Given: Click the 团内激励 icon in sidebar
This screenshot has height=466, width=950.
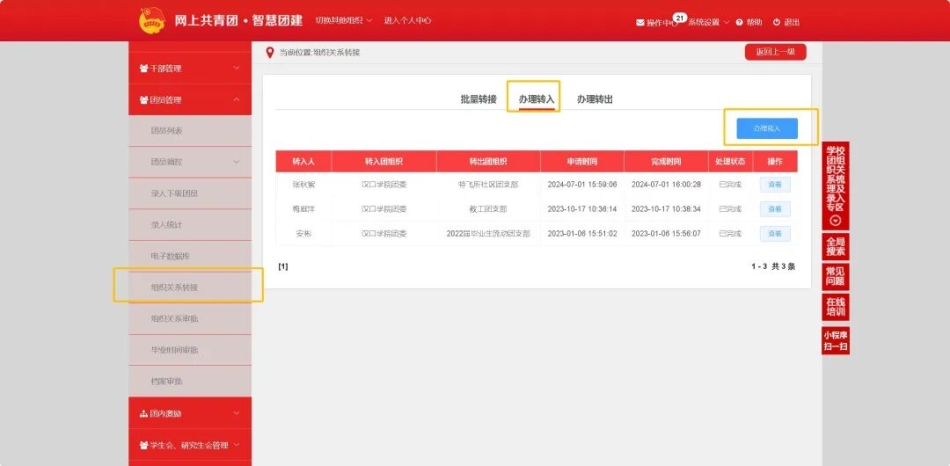Looking at the screenshot, I should (x=143, y=413).
